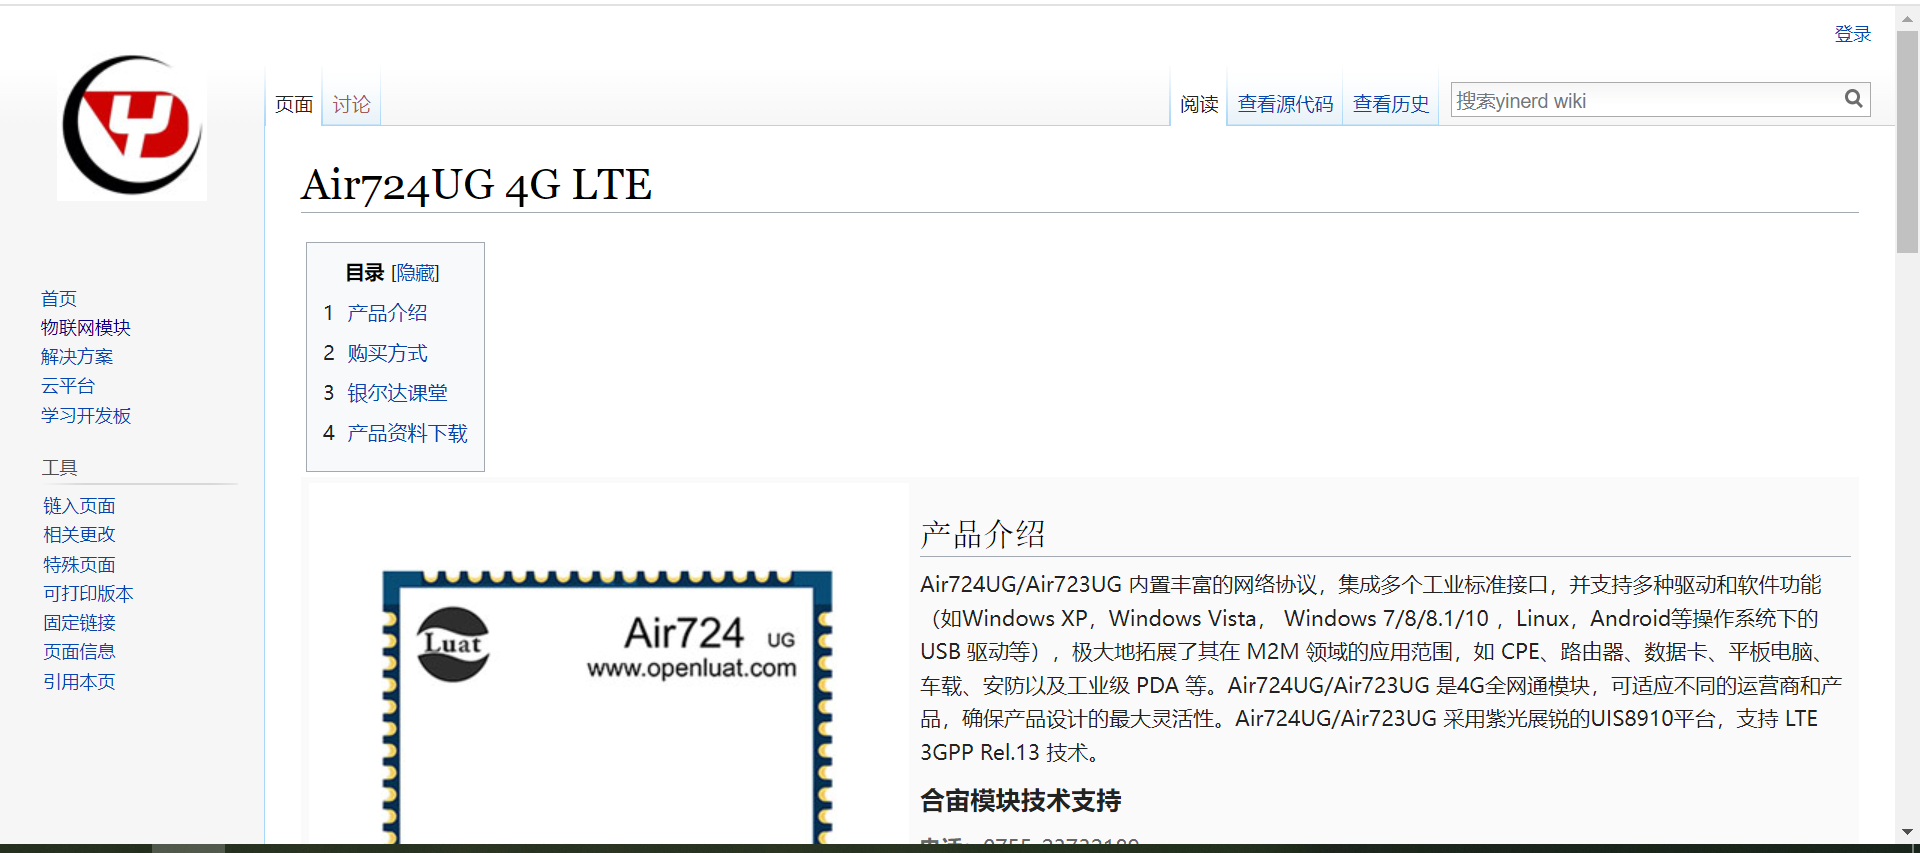Click the scrollbar down arrow
The height and width of the screenshot is (853, 1920).
coord(1908,832)
